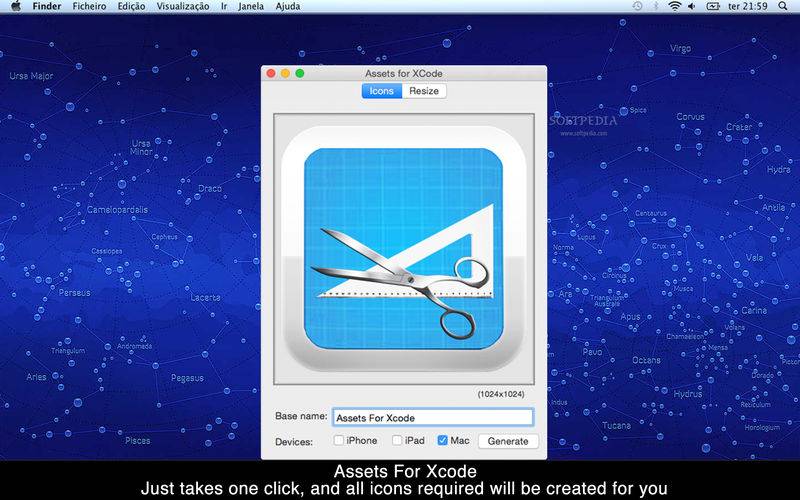The image size is (800, 500).
Task: Click the Bluetooth menu bar icon
Action: tap(656, 6)
